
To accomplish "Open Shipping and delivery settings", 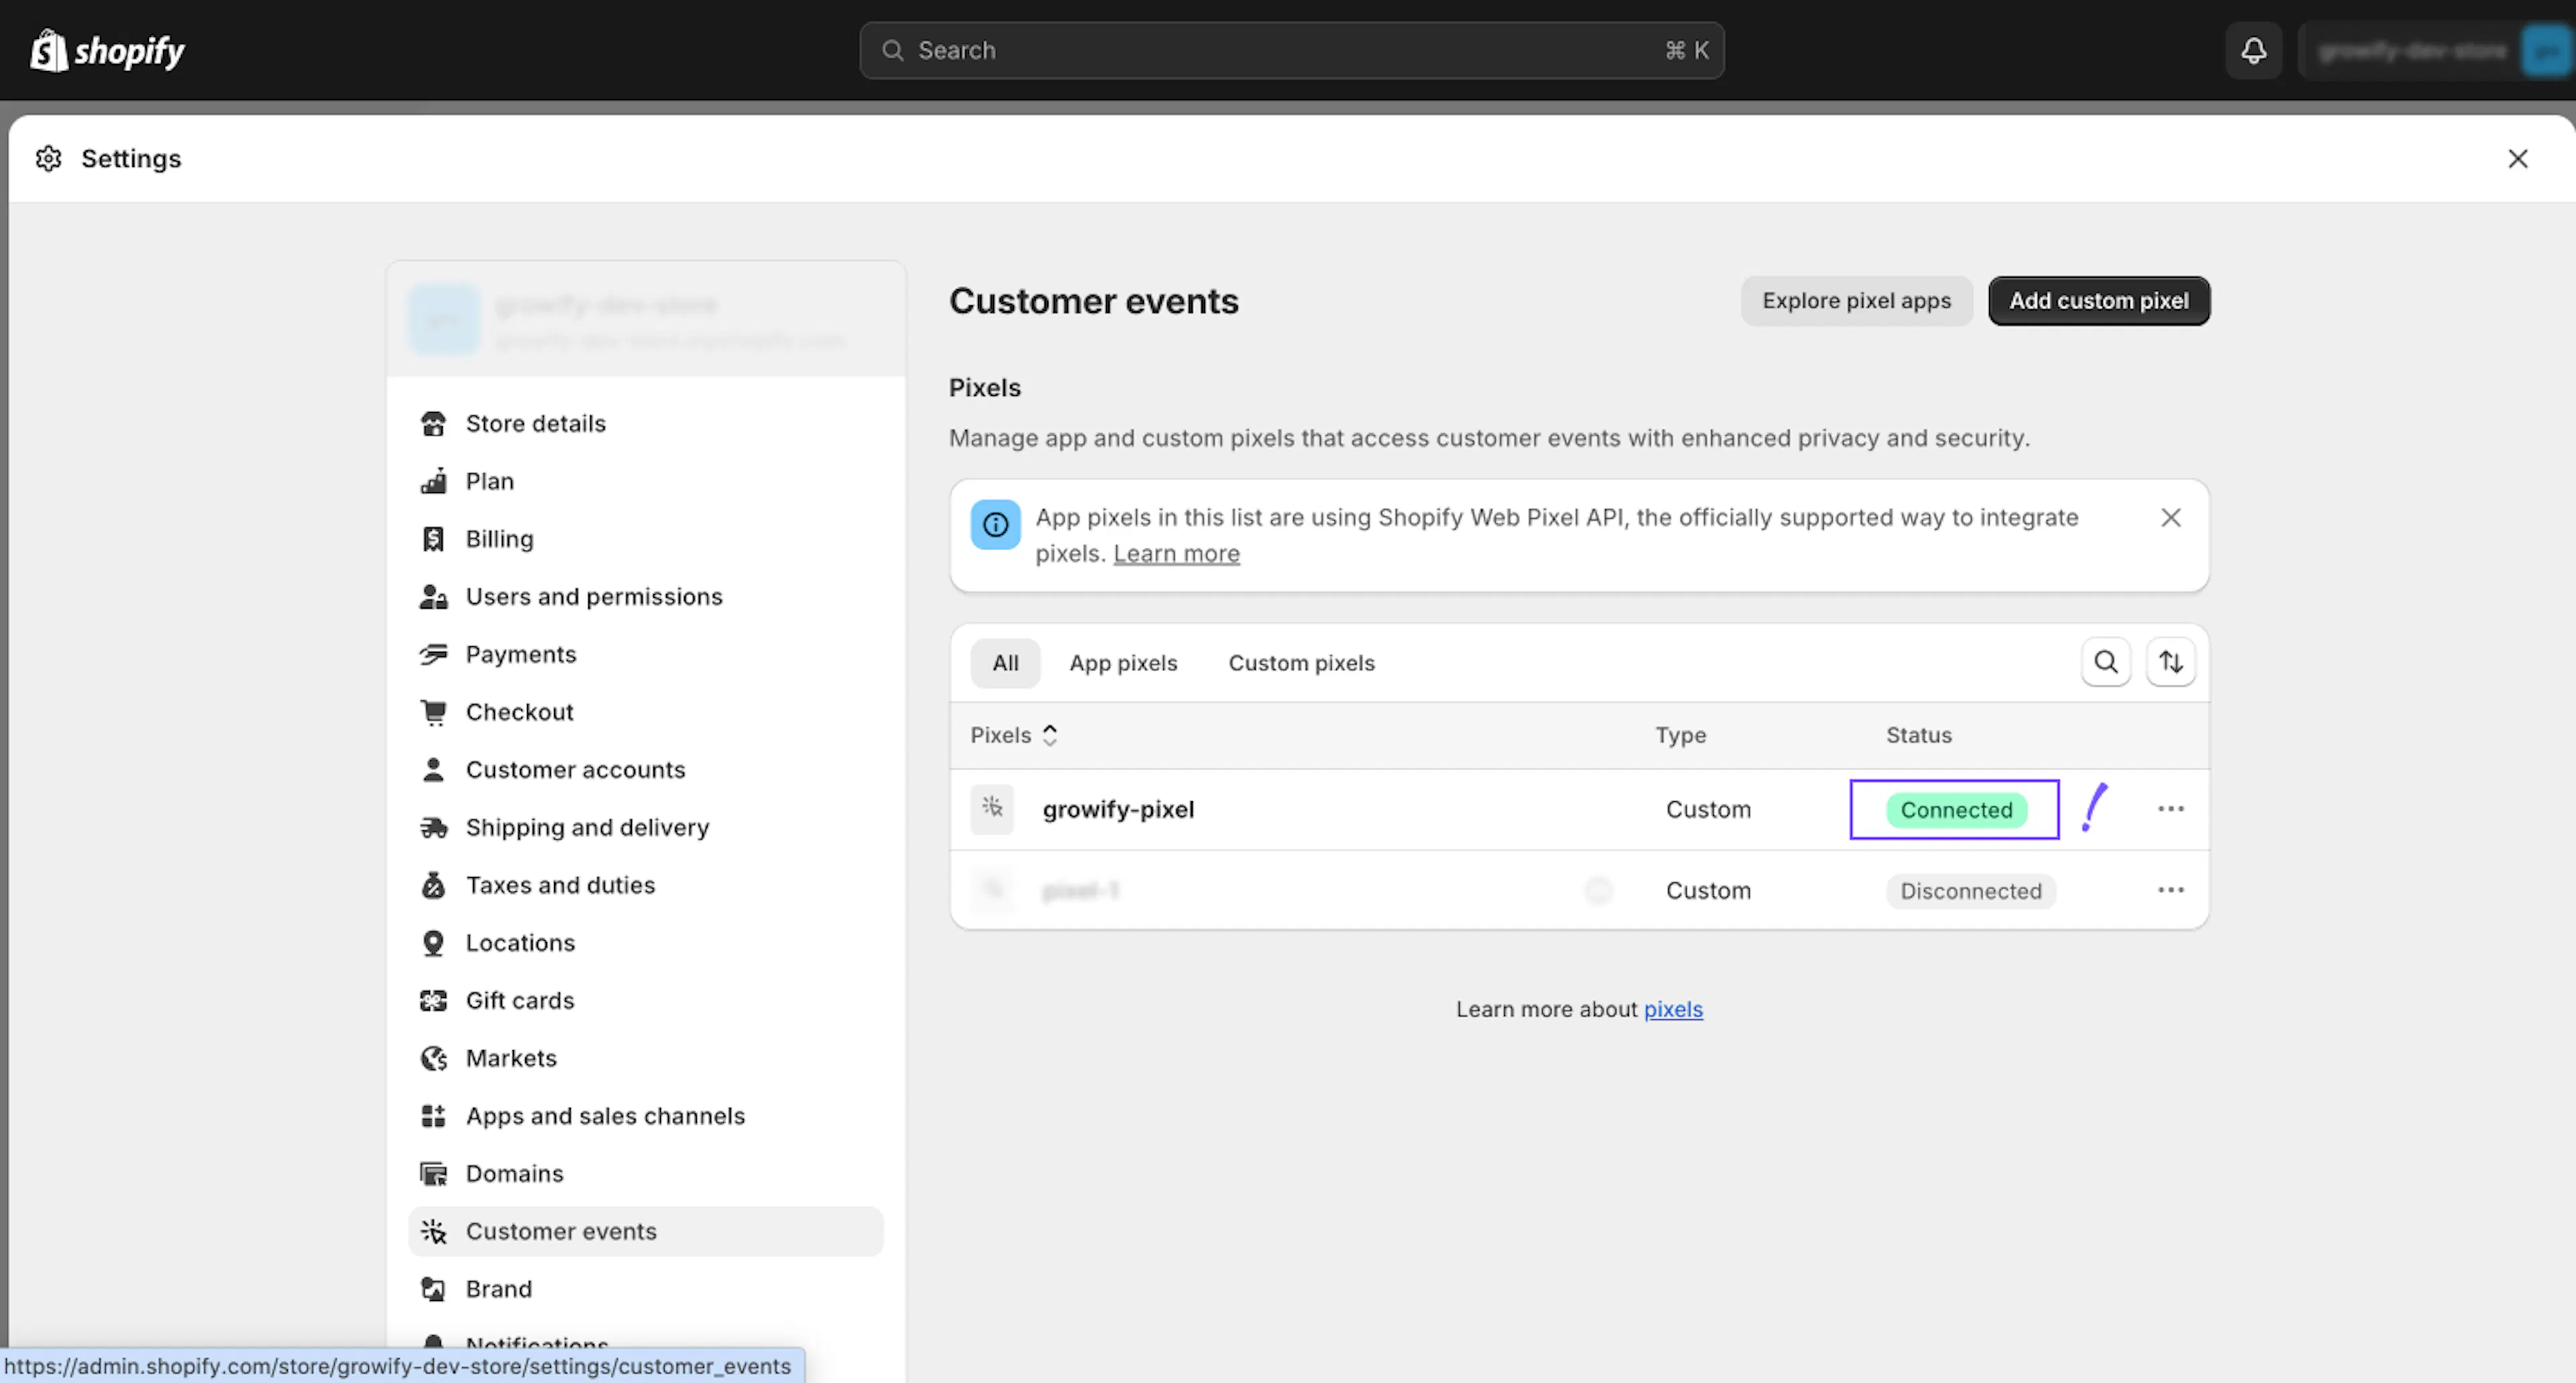I will pos(587,828).
